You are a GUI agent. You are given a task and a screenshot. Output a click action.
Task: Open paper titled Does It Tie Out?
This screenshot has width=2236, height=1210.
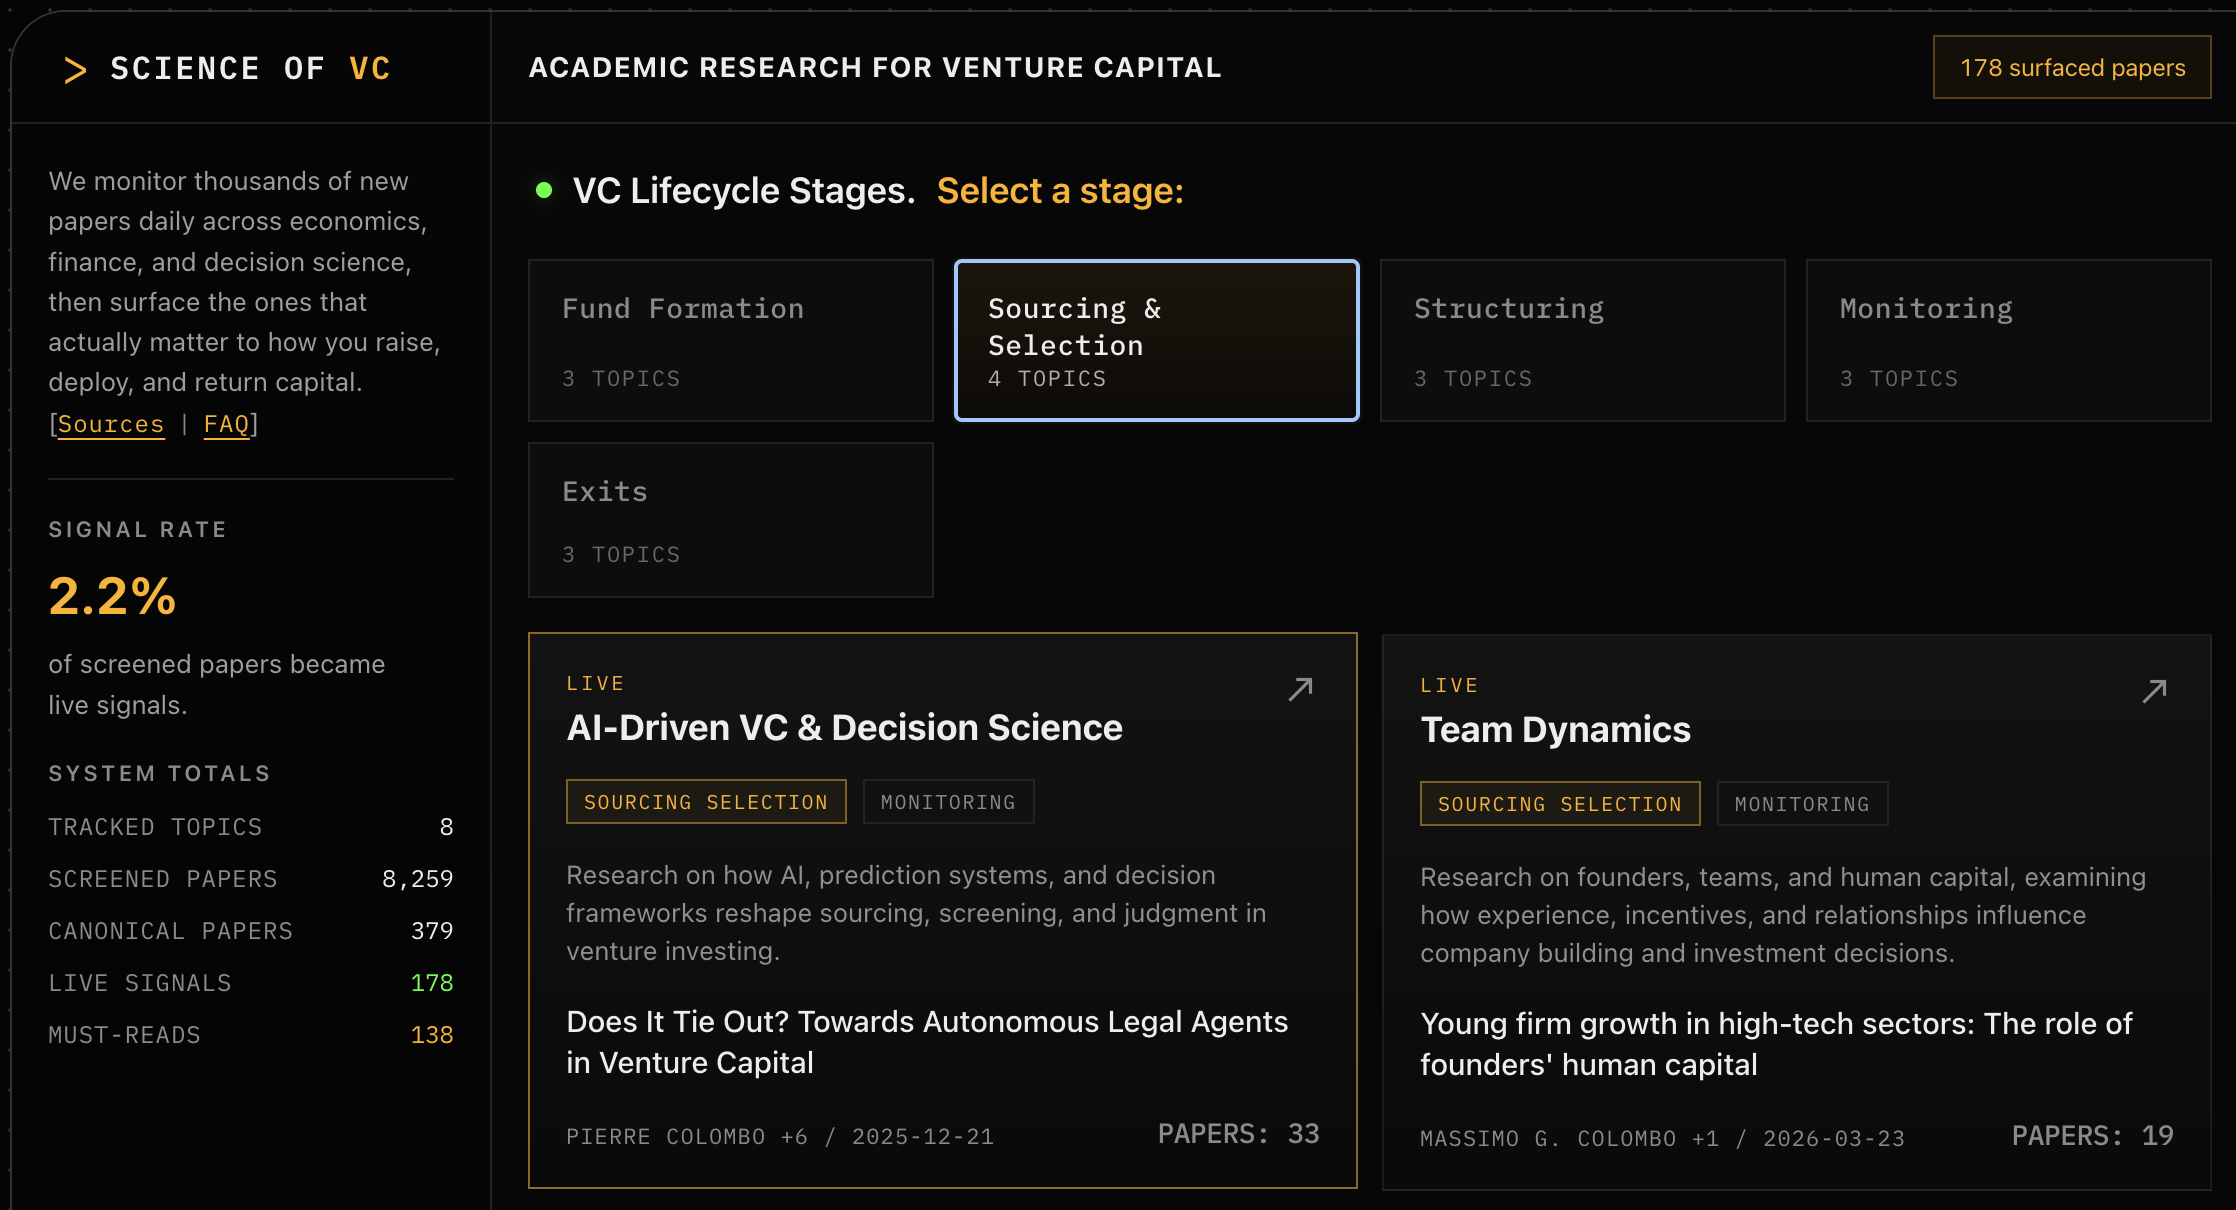click(927, 1042)
